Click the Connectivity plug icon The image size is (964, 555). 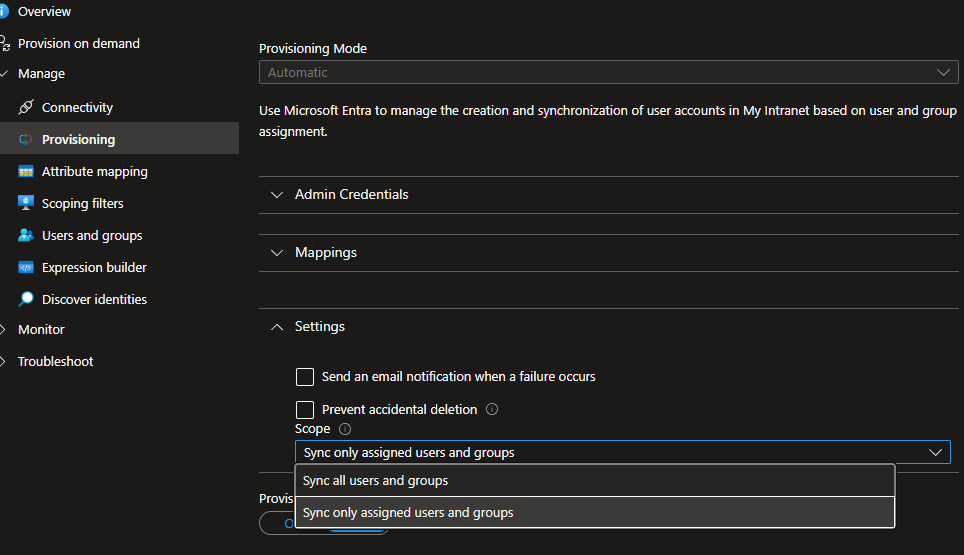[x=26, y=107]
